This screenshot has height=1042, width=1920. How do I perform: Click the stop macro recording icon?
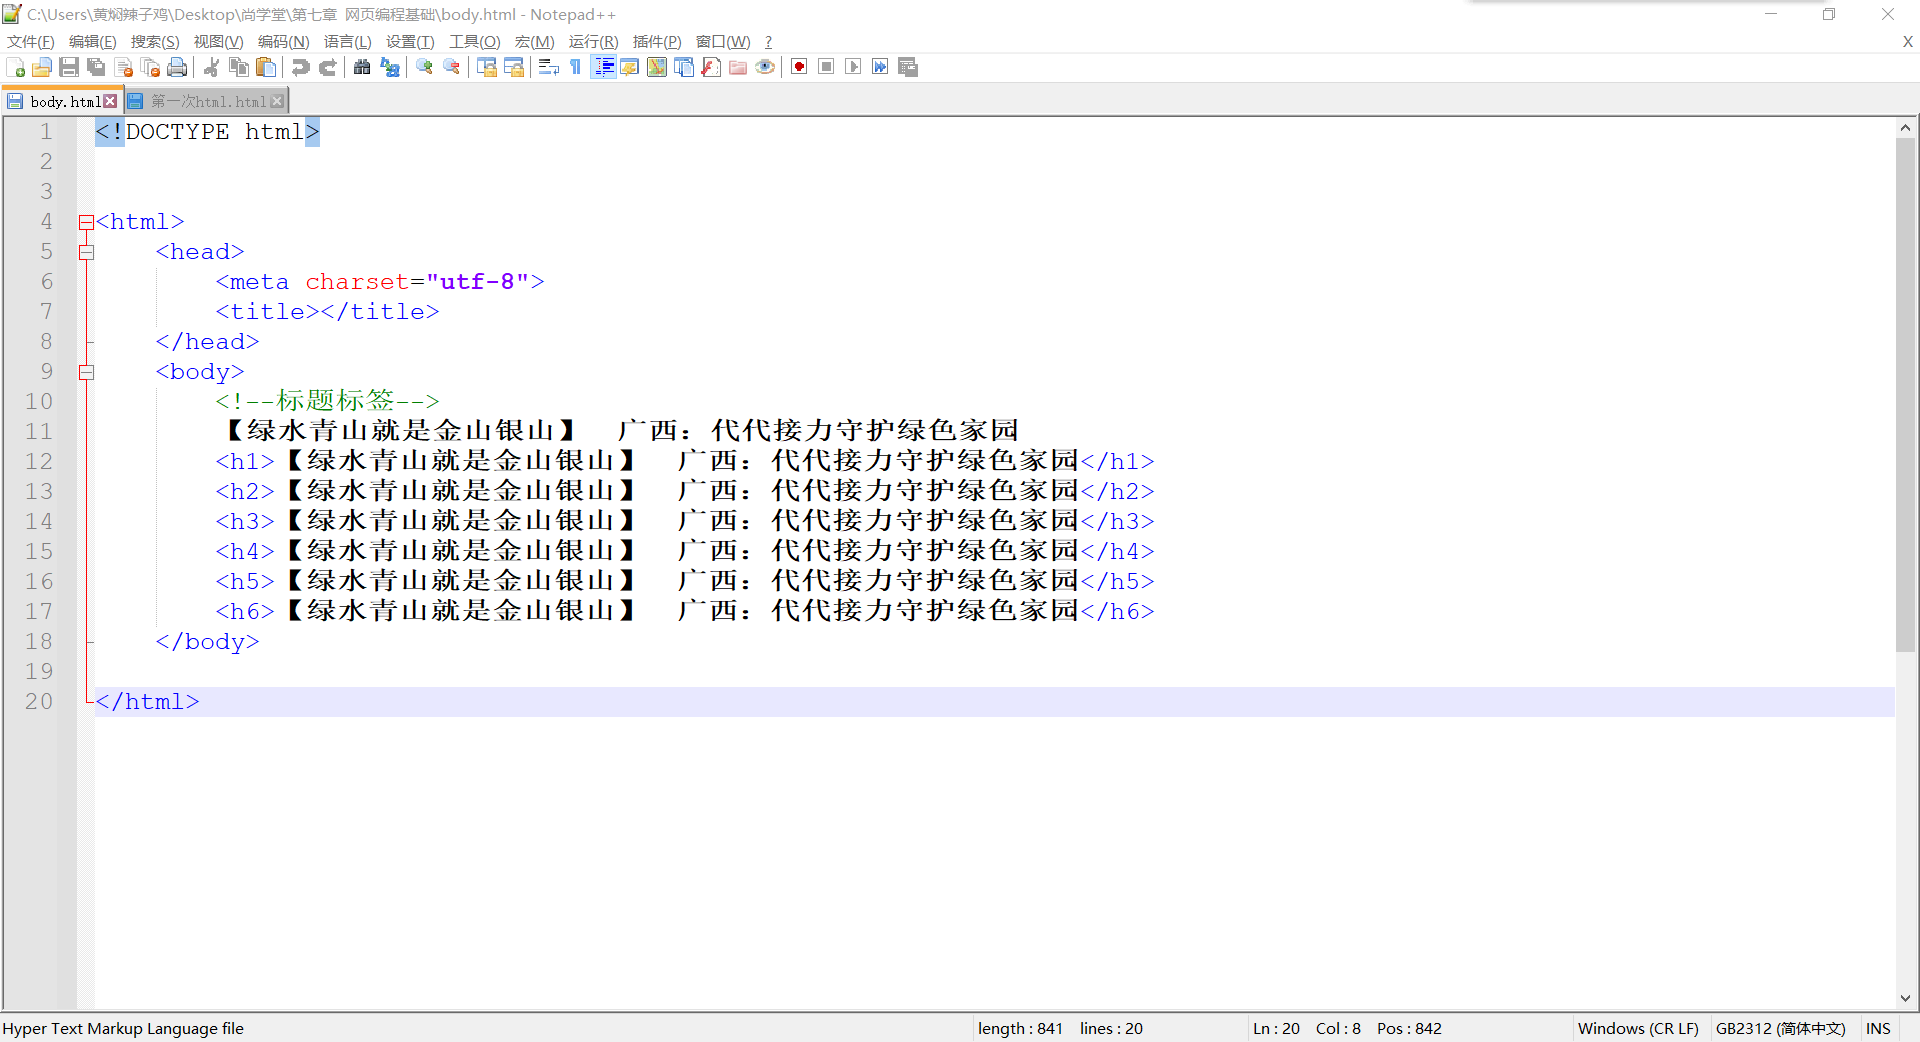click(x=826, y=67)
